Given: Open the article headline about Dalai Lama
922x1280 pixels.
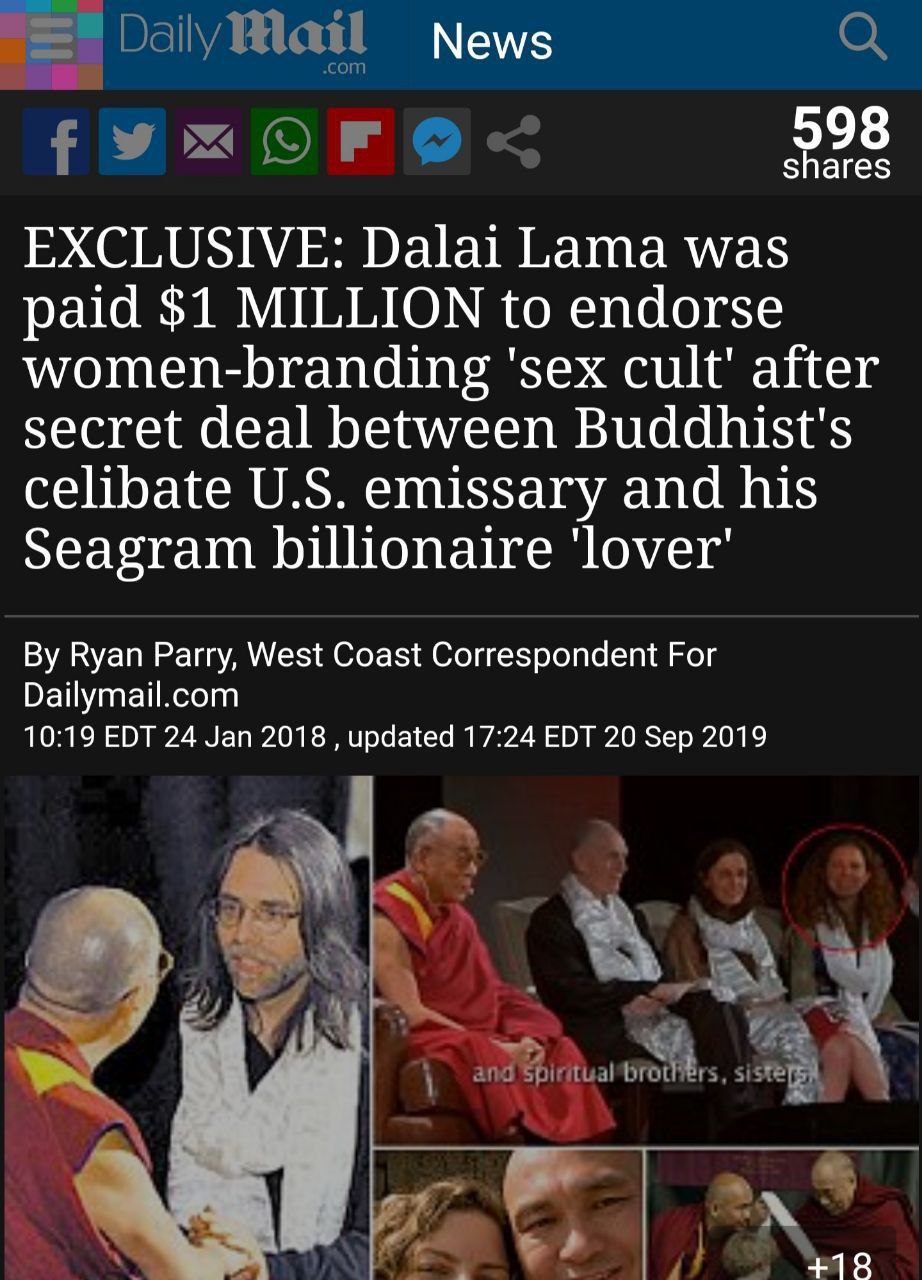Looking at the screenshot, I should coord(450,399).
